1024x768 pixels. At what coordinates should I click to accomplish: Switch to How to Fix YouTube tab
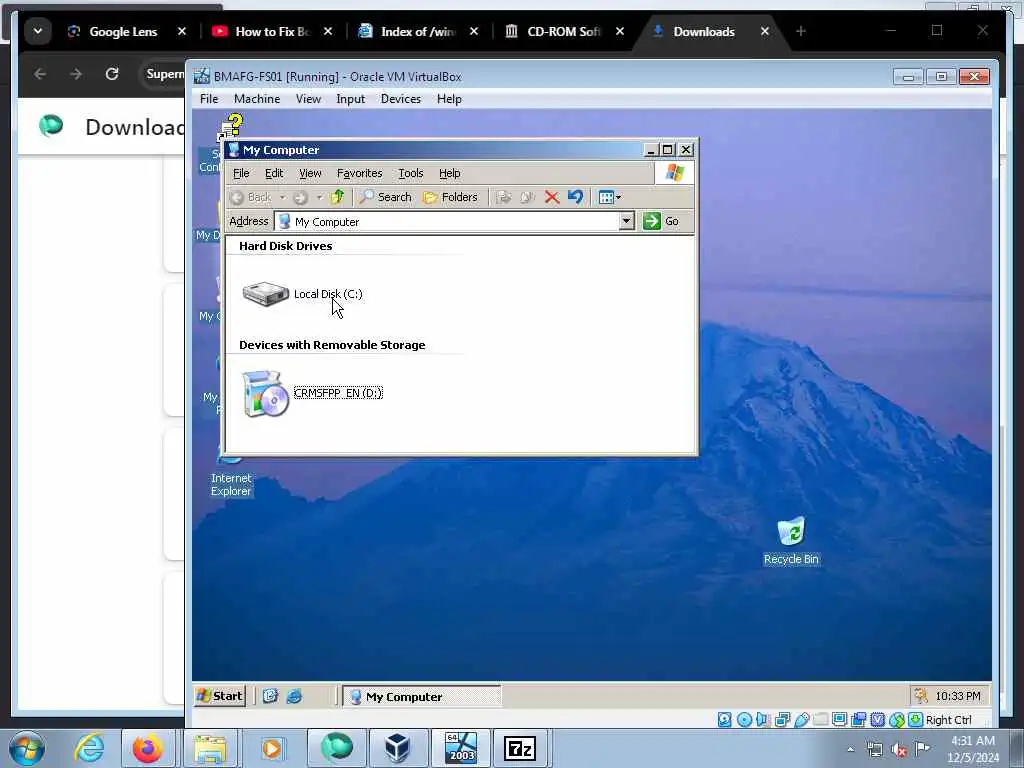tap(272, 31)
